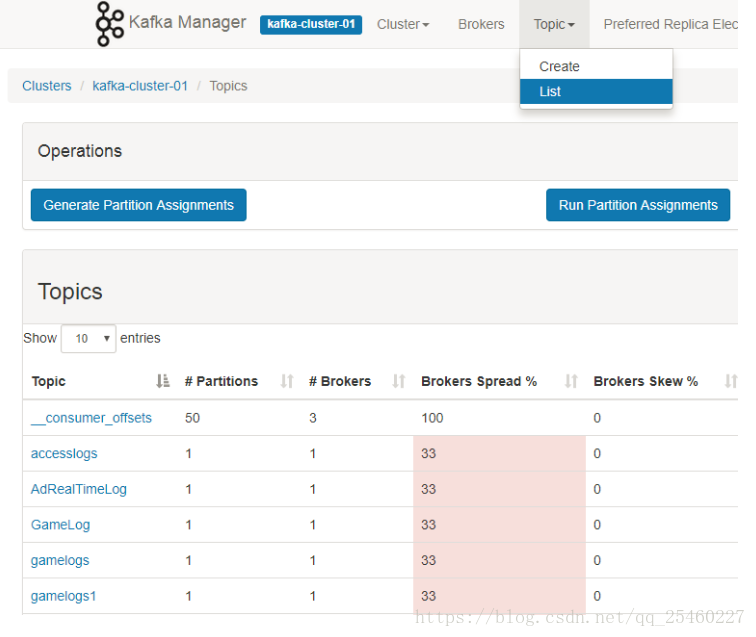Click spread value 33 in AdRealTimeLog row

coord(428,489)
